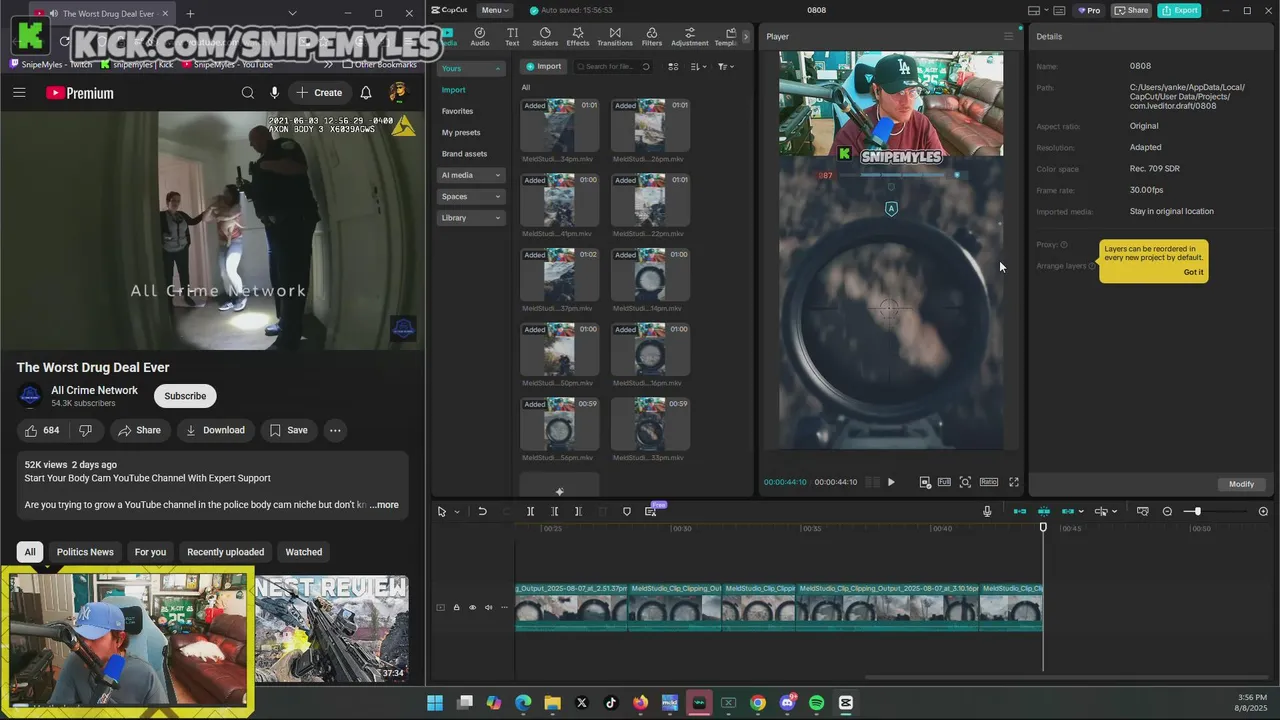The image size is (1280, 720).
Task: Click the YouTube search icon
Action: [248, 93]
